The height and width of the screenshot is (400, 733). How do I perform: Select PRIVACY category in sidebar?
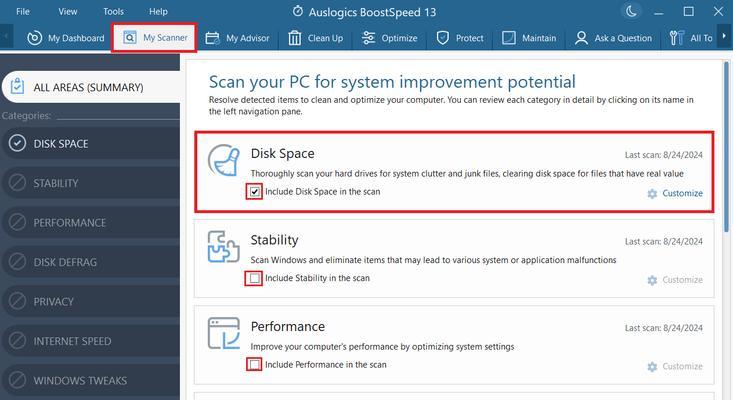point(91,301)
